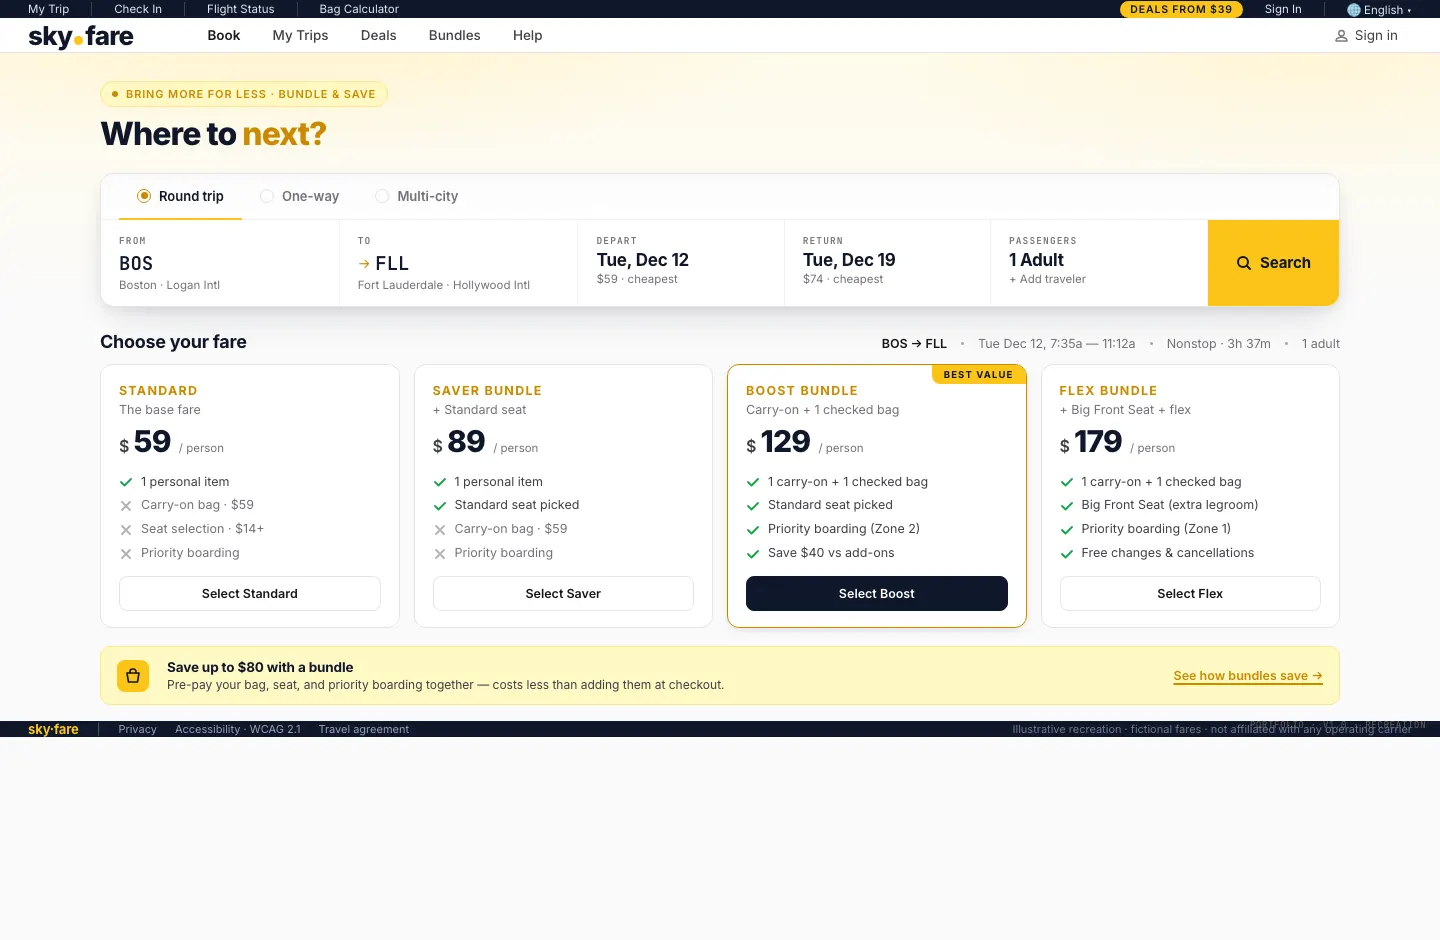Click Select Flex button
This screenshot has width=1440, height=940.
(x=1190, y=594)
